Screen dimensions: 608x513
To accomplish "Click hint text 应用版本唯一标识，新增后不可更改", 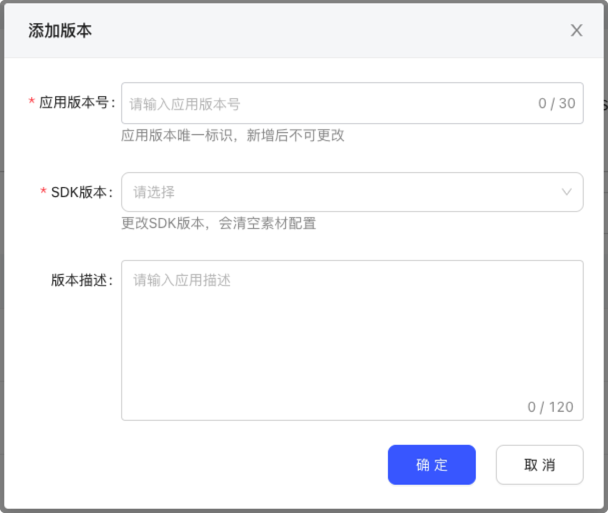I will pyautogui.click(x=233, y=135).
